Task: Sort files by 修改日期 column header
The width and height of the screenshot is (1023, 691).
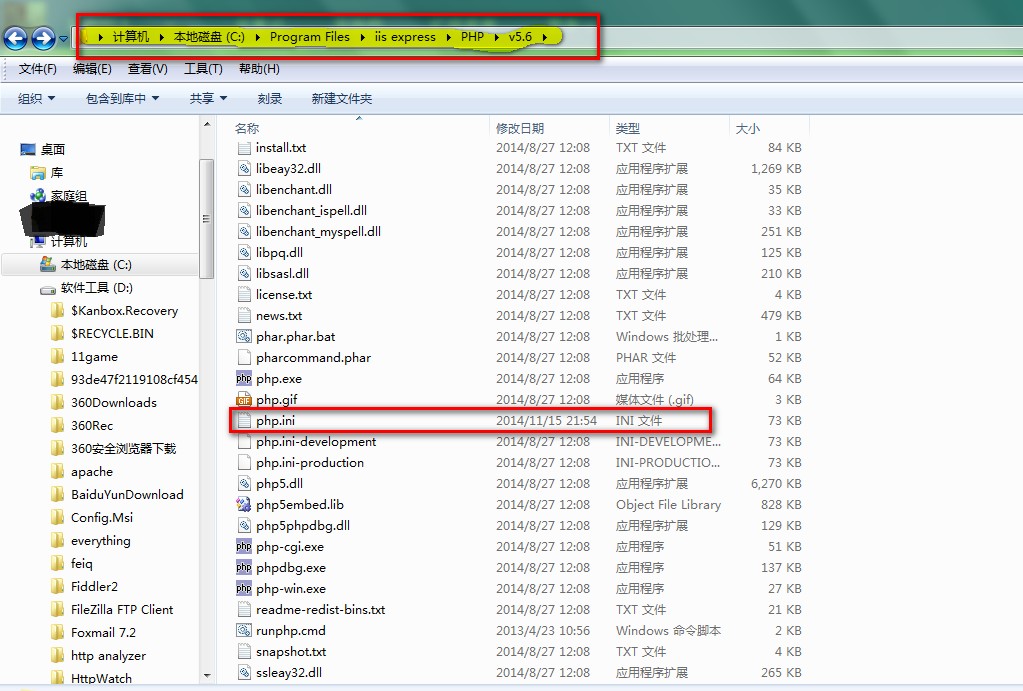Action: coord(520,128)
